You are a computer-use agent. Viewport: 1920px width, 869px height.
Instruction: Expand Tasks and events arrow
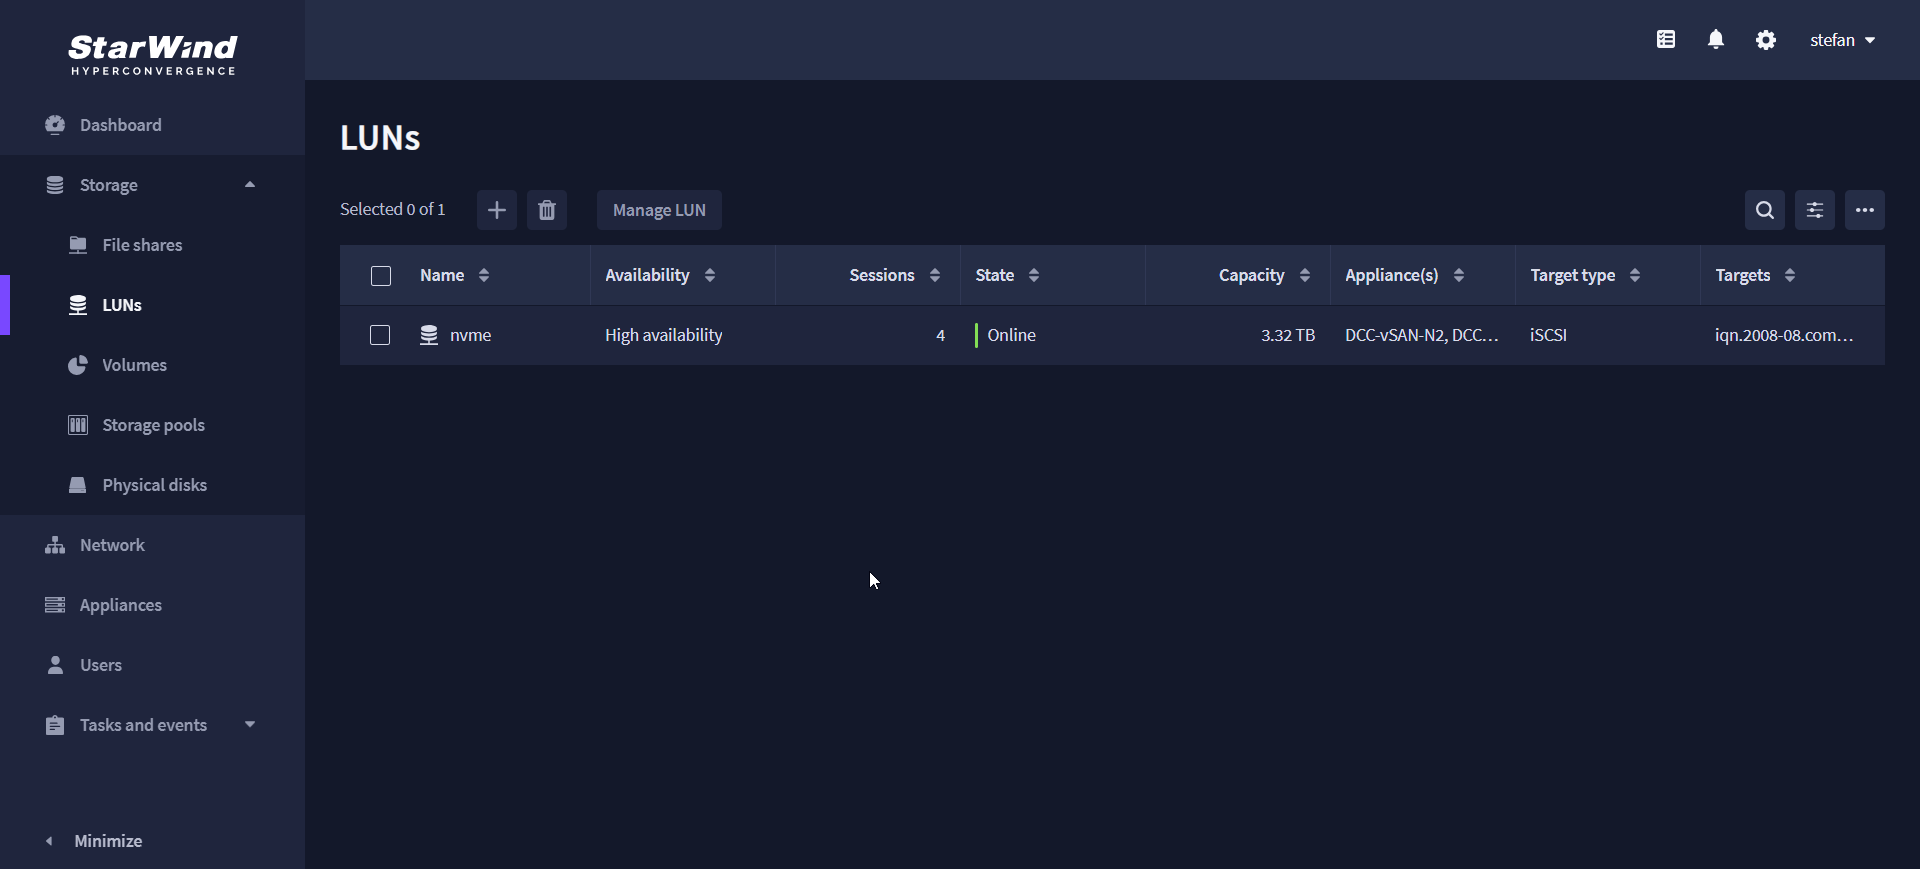[x=250, y=725]
